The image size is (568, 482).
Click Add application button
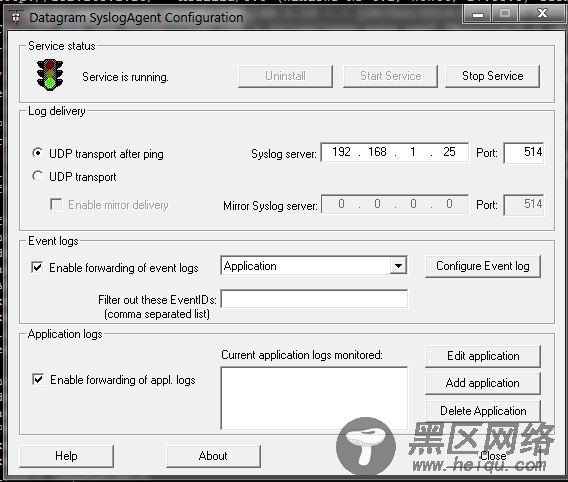pyautogui.click(x=483, y=383)
